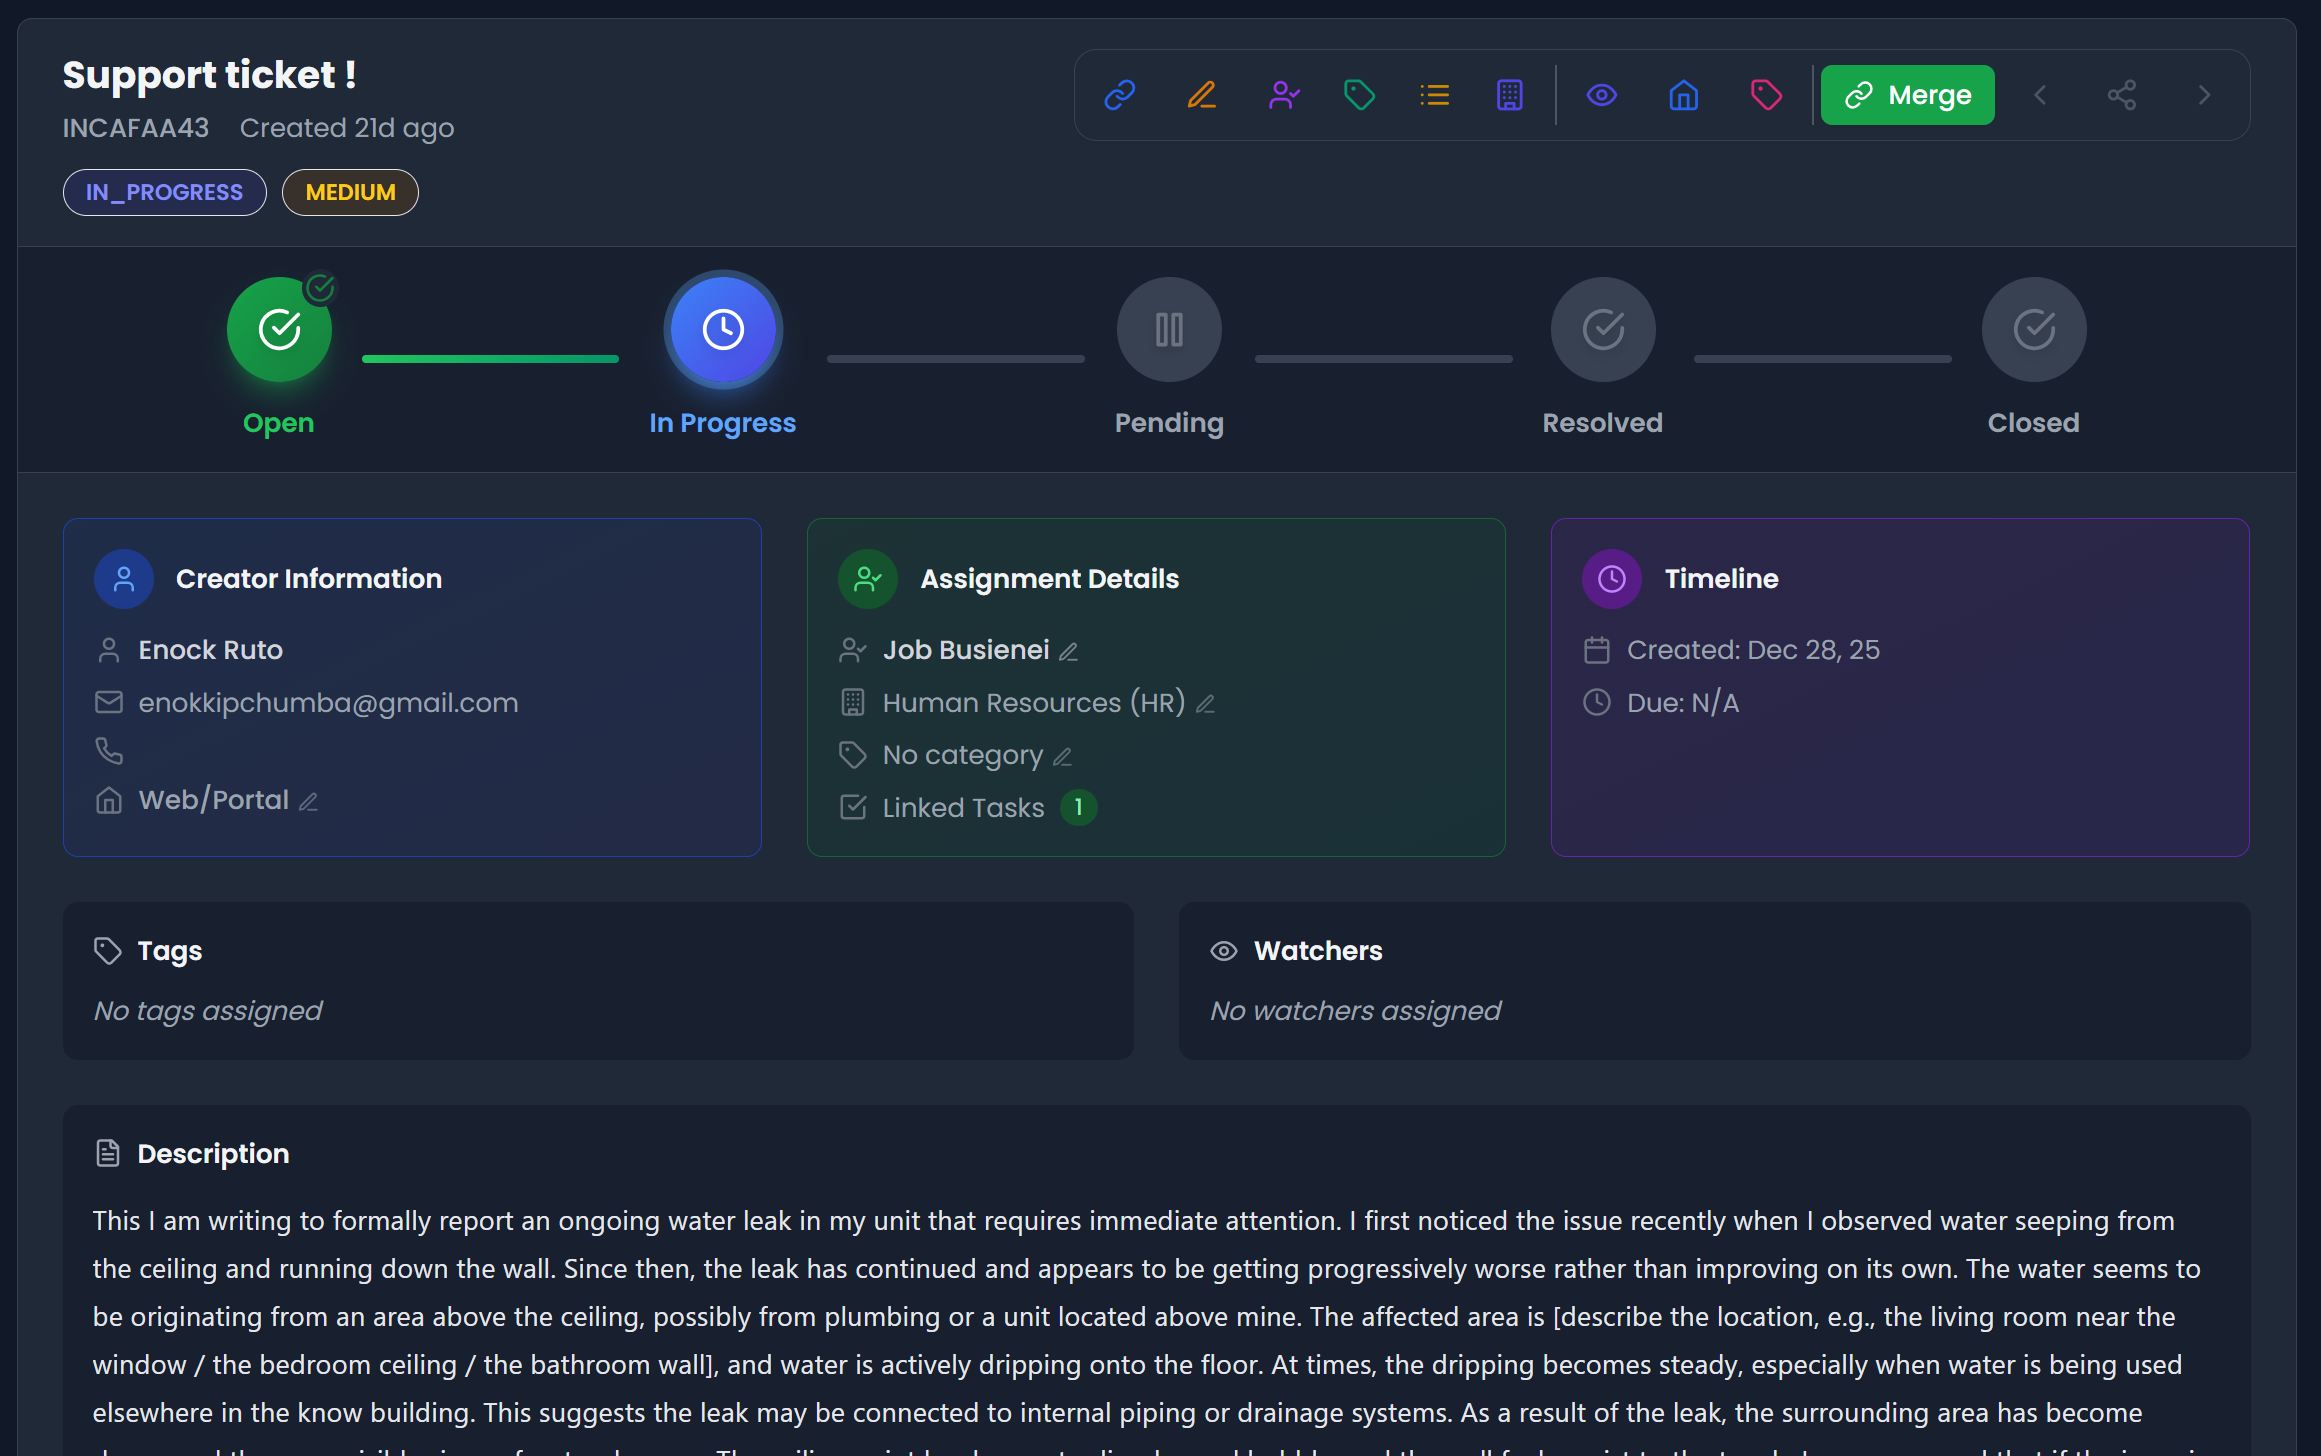Click the orange edit pencil toolbar icon
The width and height of the screenshot is (2321, 1456).
(1201, 95)
